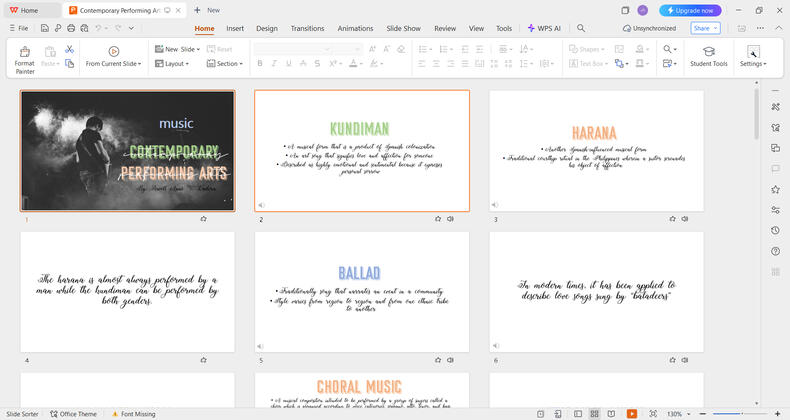Viewport: 790px width, 420px height.
Task: Switch to the Review tab
Action: pyautogui.click(x=445, y=28)
